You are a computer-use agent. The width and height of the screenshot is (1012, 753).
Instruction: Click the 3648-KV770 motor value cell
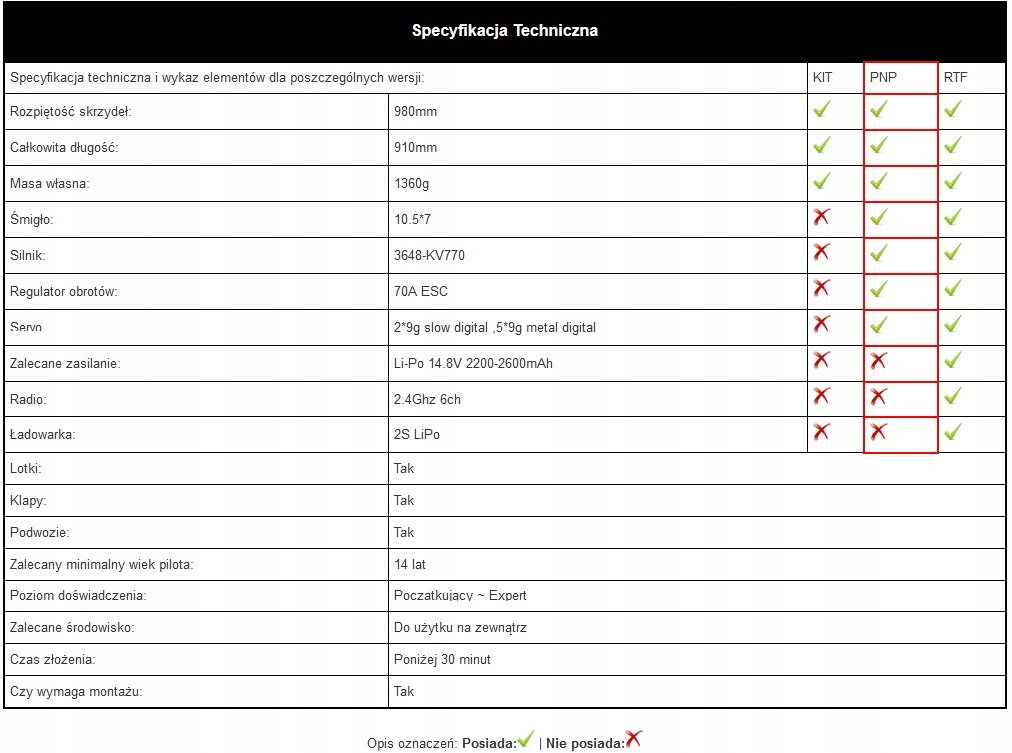pyautogui.click(x=430, y=255)
